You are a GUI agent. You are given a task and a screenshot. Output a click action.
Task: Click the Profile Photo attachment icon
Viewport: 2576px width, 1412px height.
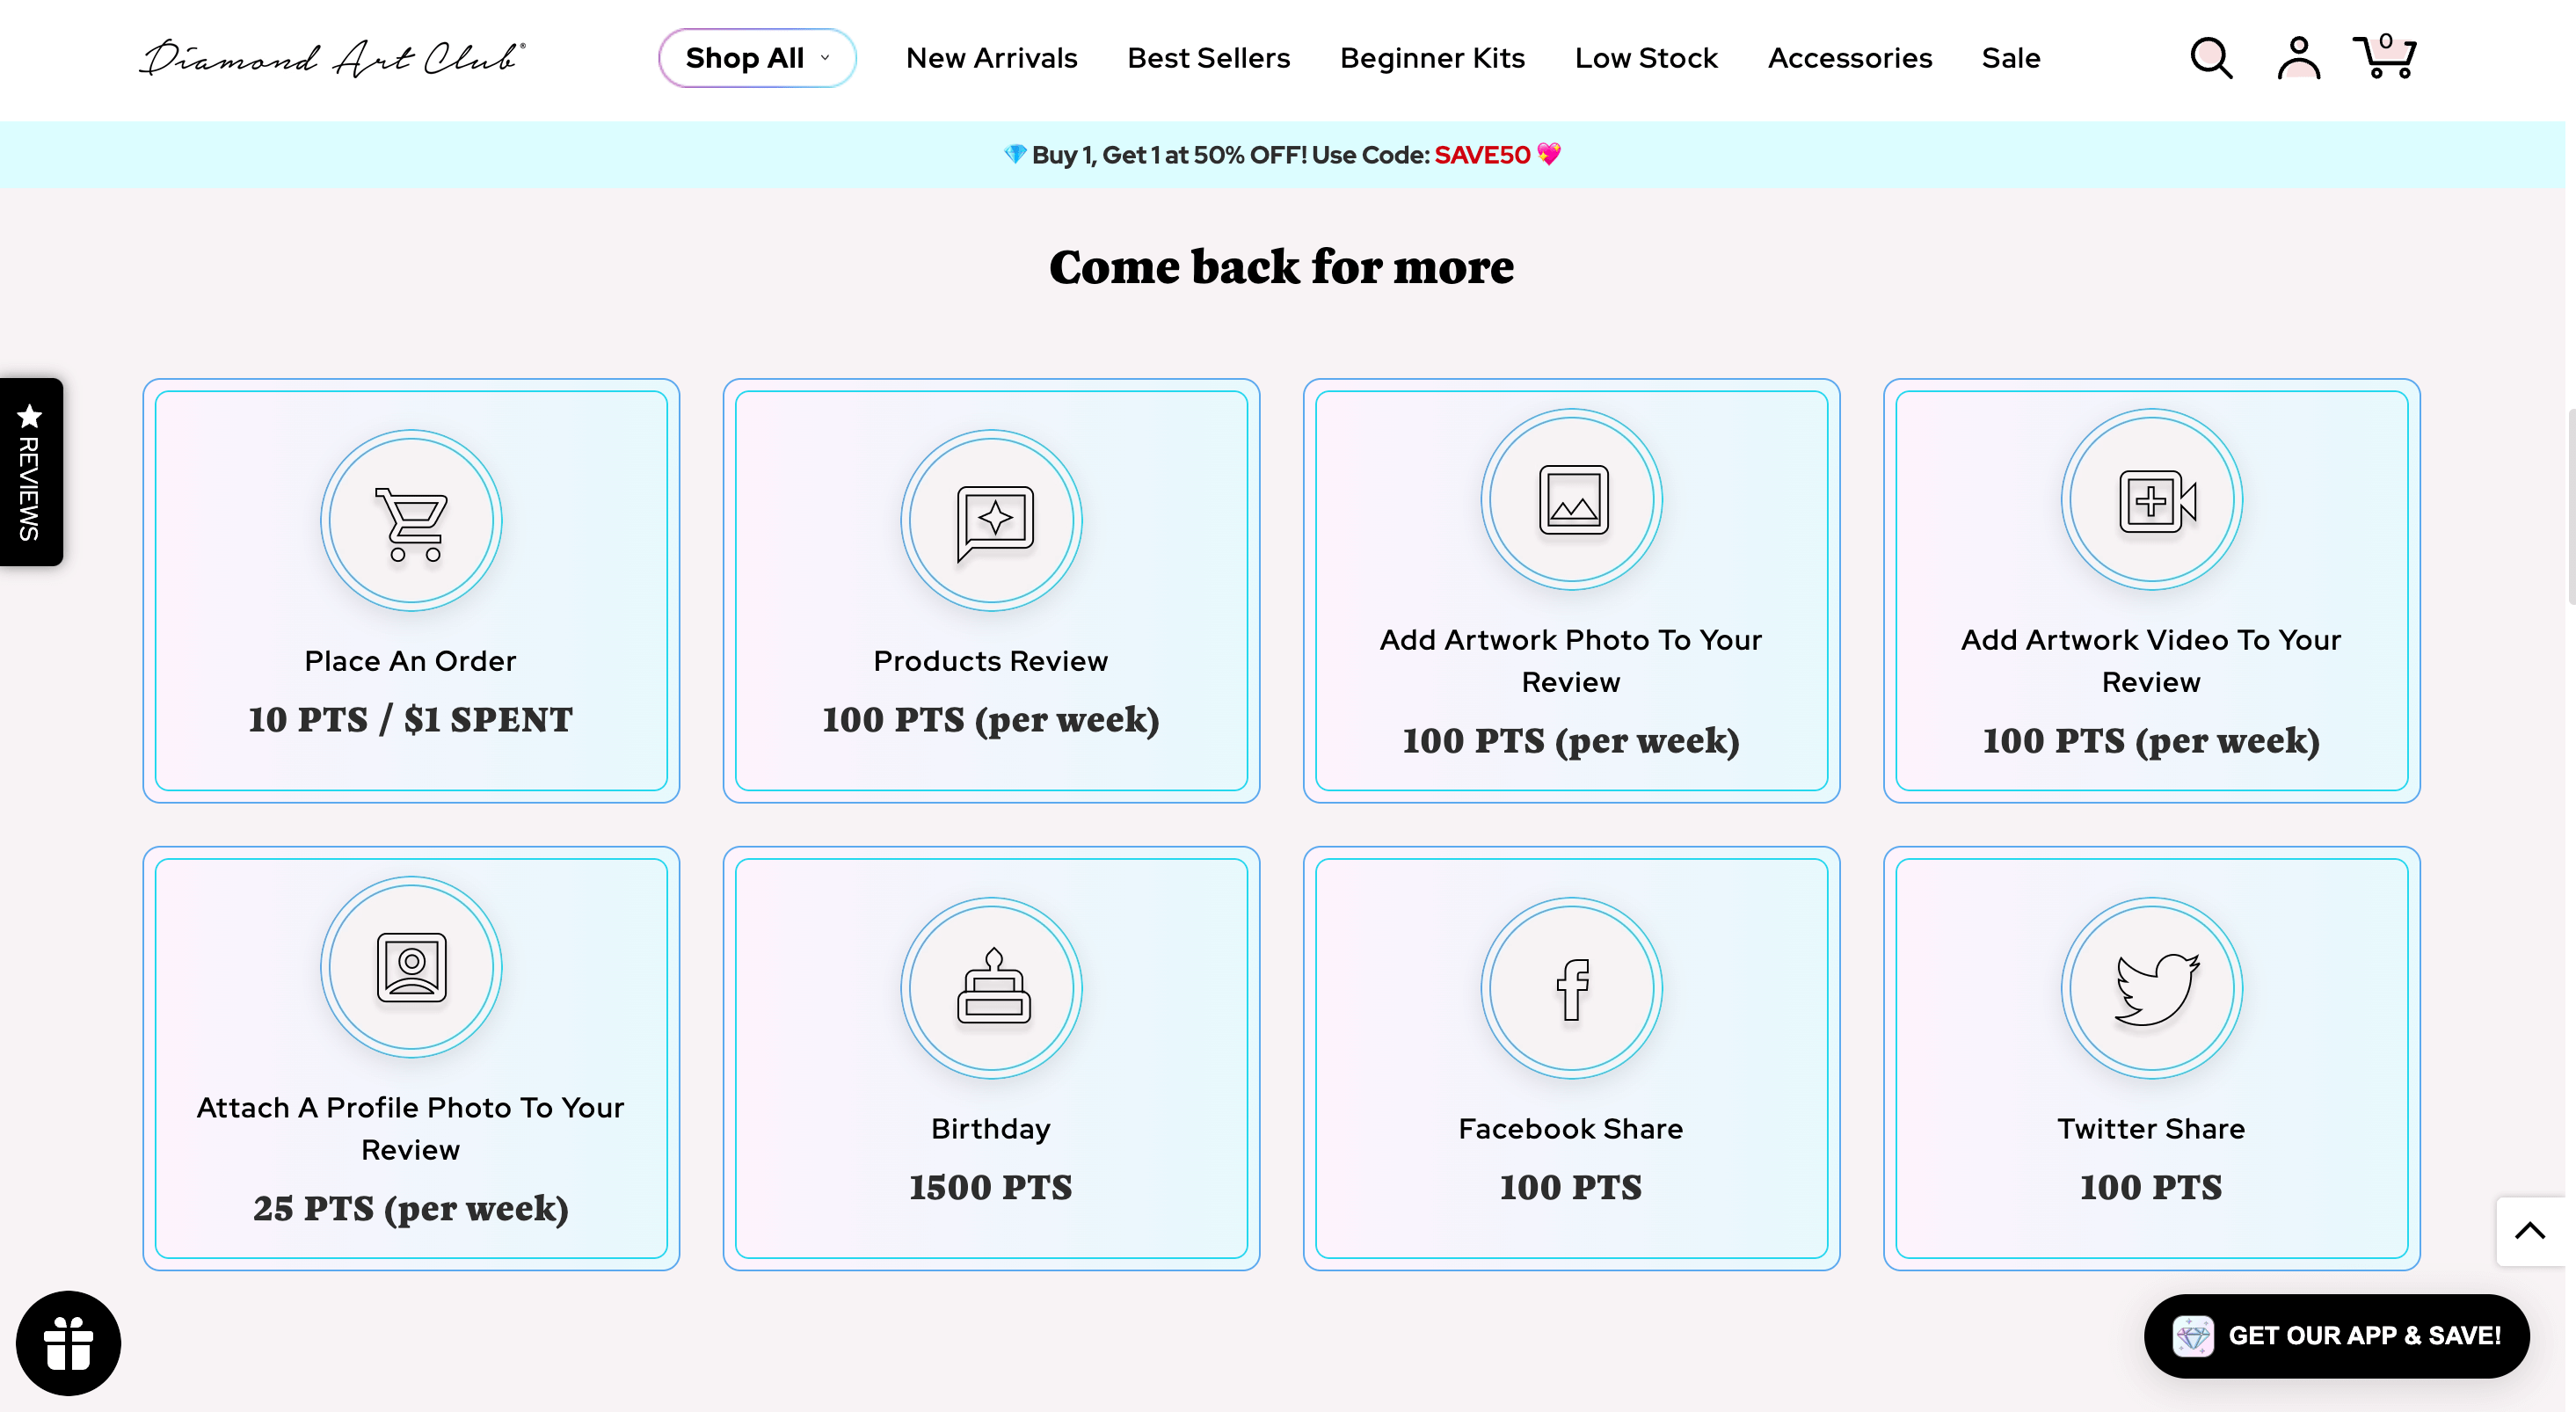coord(412,969)
